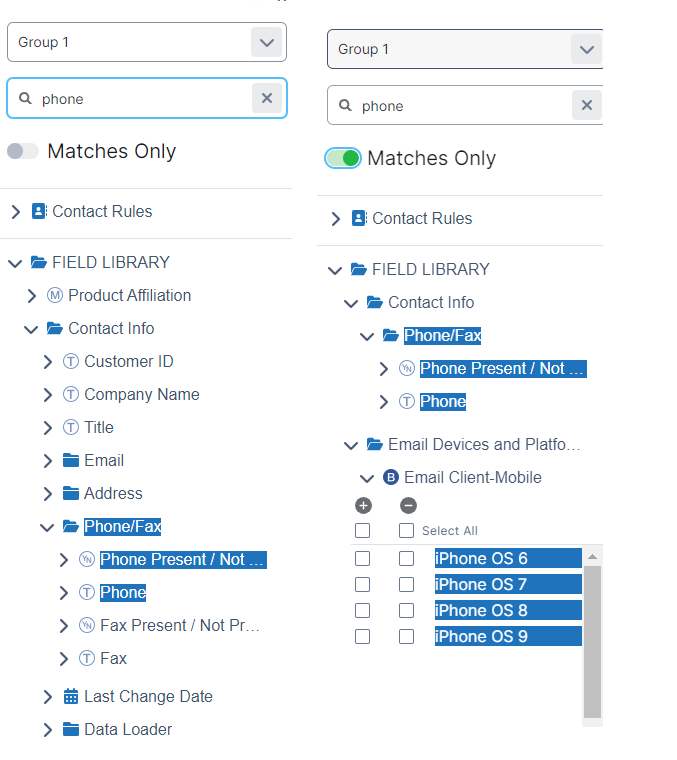
Task: Click the Data Loader folder icon
Action: (x=71, y=730)
